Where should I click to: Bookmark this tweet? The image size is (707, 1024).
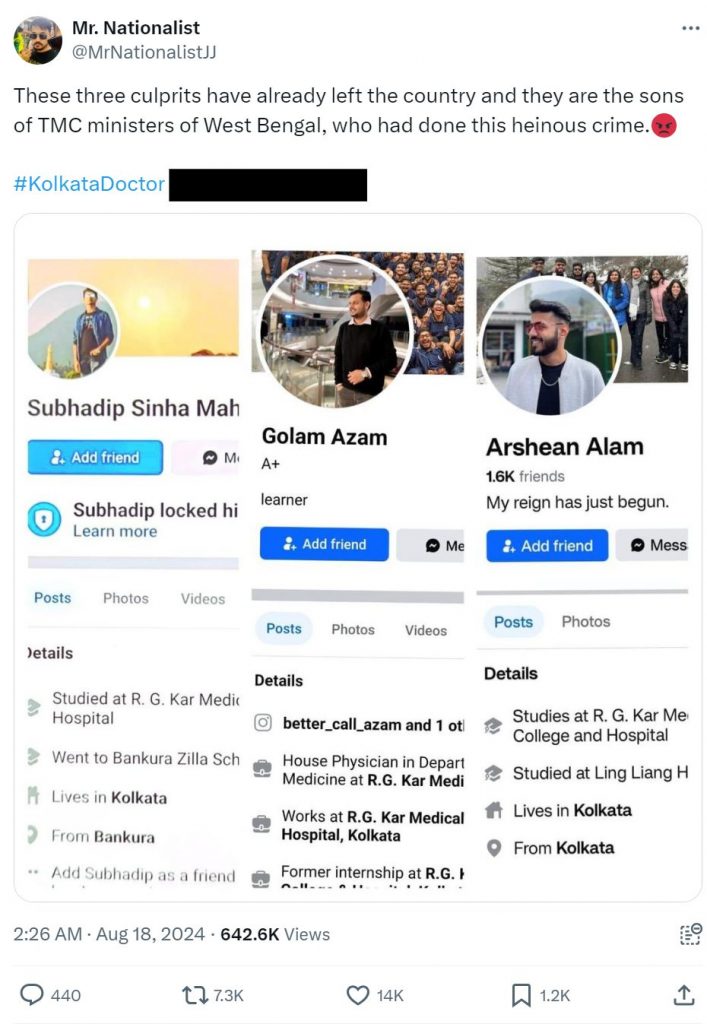click(521, 995)
